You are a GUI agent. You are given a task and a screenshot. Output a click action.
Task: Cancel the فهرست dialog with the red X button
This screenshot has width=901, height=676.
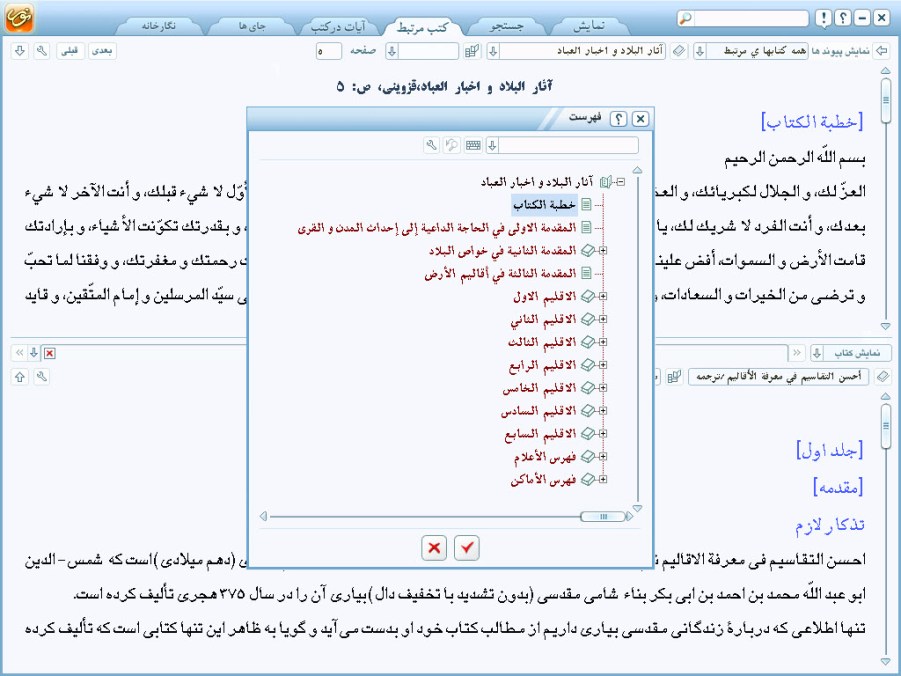tap(434, 548)
